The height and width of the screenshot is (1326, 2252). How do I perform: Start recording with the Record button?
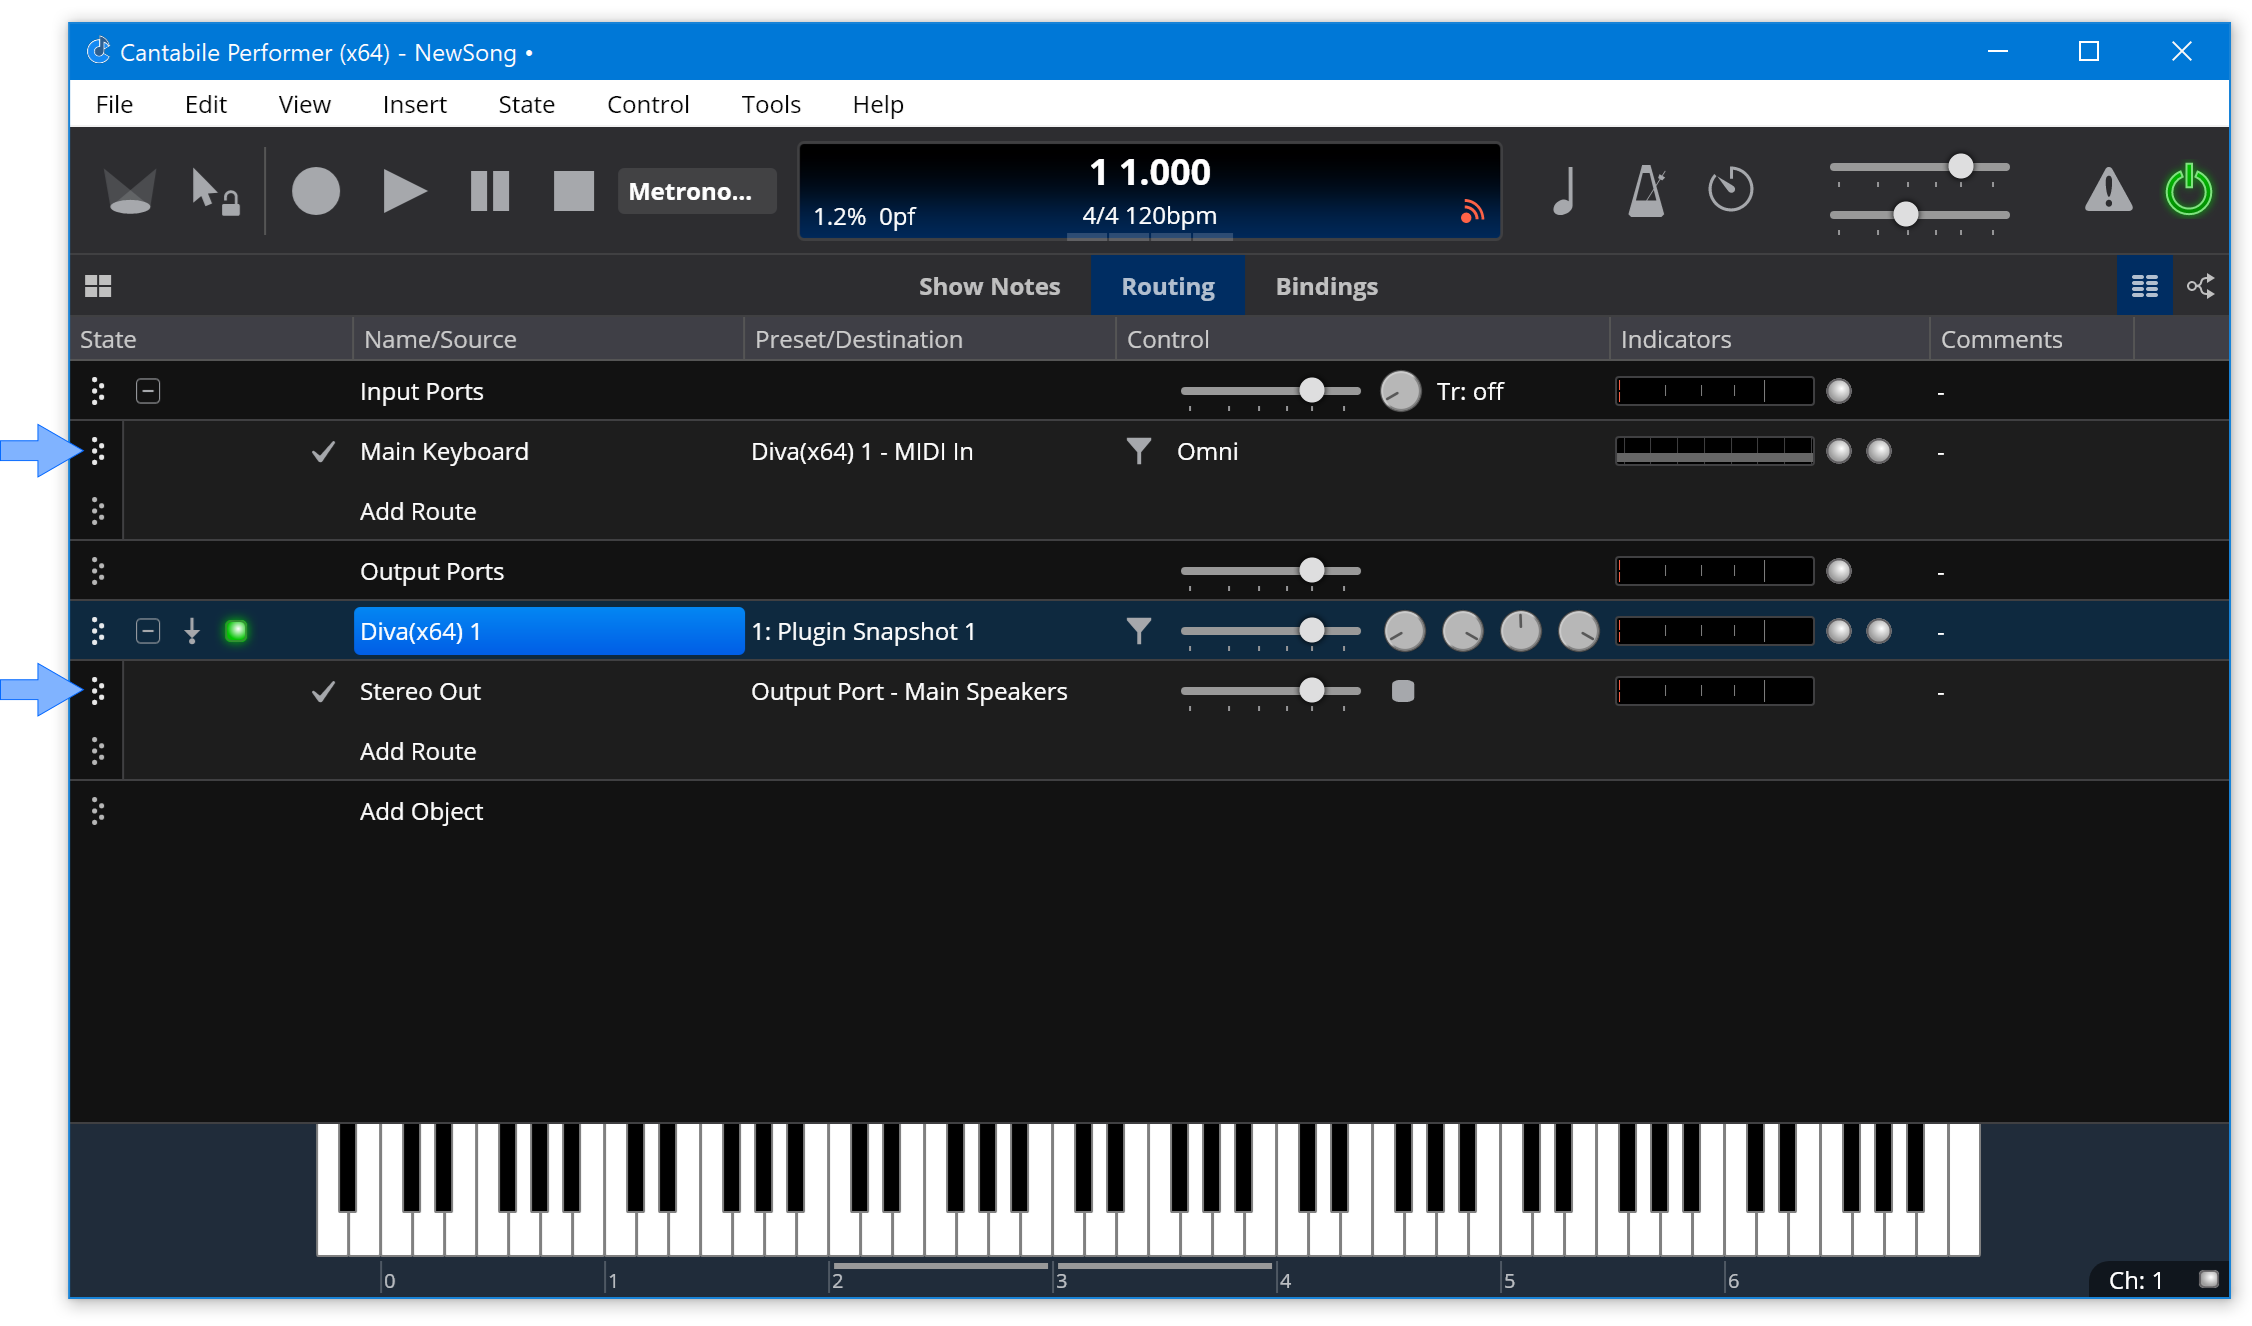pos(316,190)
